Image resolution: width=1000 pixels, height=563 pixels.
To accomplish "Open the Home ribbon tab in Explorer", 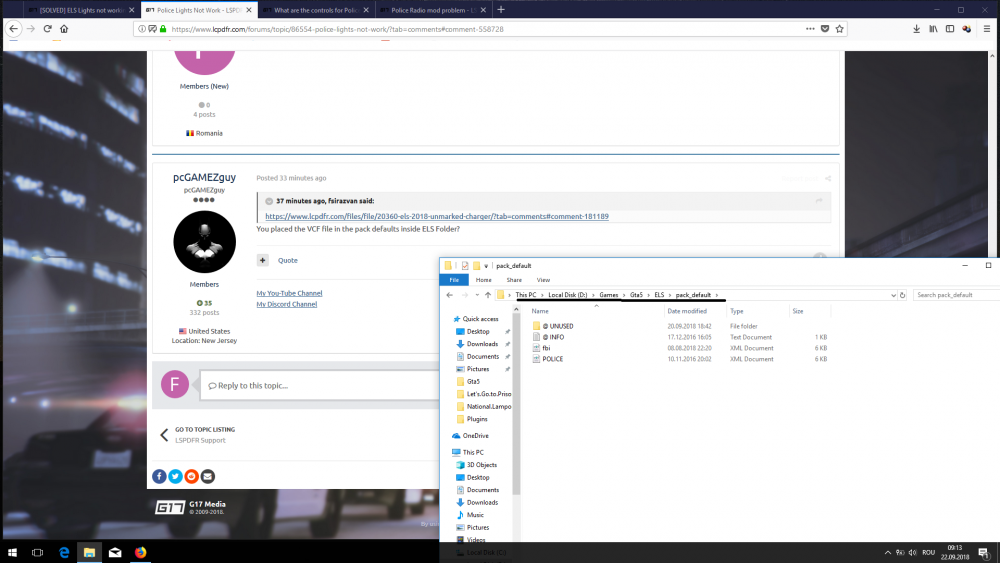I will [483, 280].
